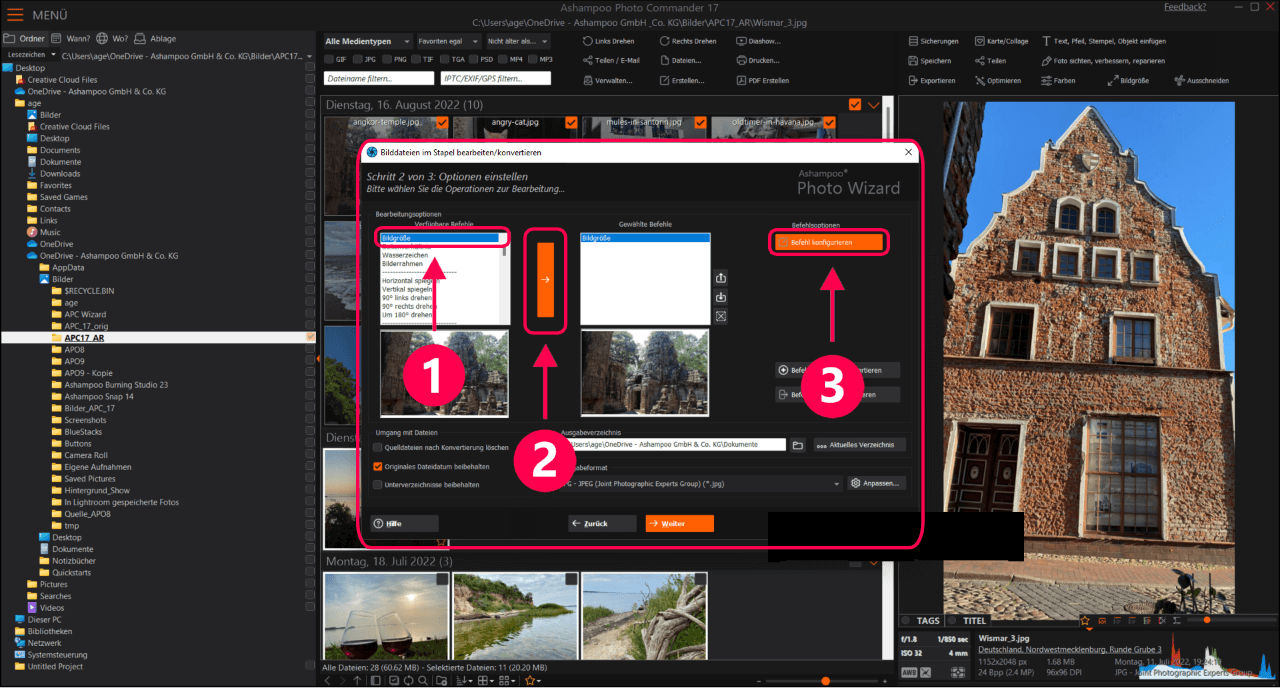Image resolution: width=1280 pixels, height=688 pixels.
Task: Click the move-command-down icon beside selected commands
Action: pos(721,297)
